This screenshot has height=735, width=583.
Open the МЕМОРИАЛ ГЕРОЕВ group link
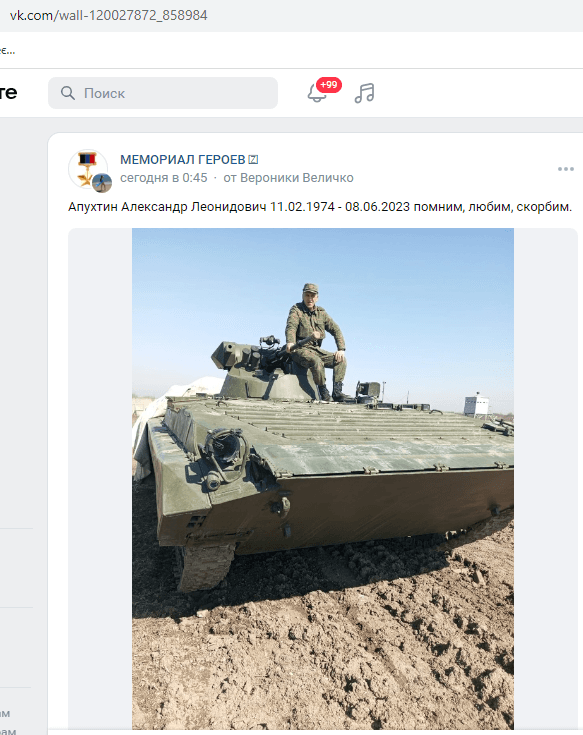183,160
